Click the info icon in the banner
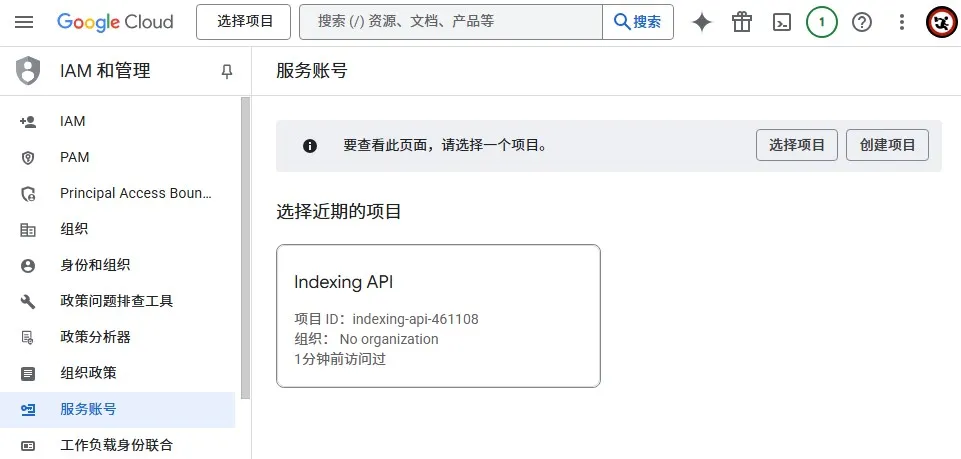 (x=310, y=146)
